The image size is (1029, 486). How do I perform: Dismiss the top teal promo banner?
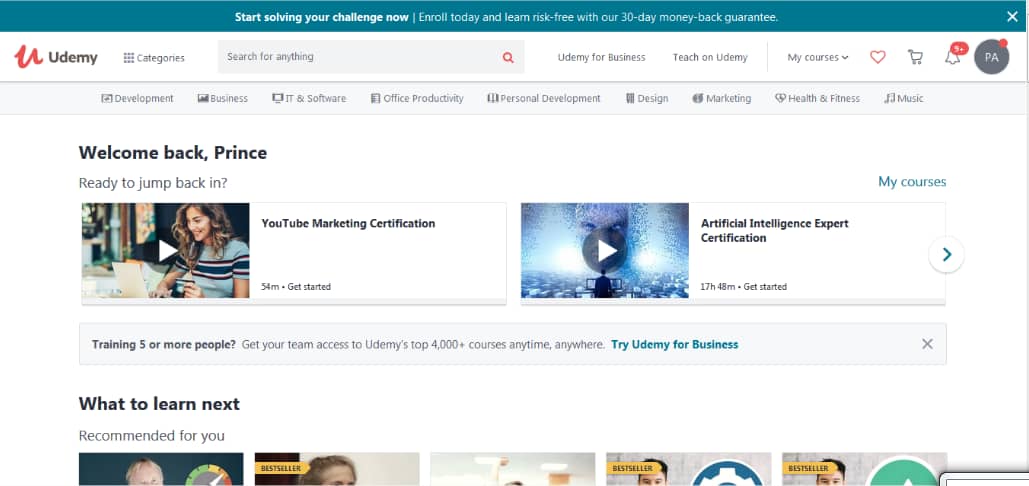(x=1012, y=16)
